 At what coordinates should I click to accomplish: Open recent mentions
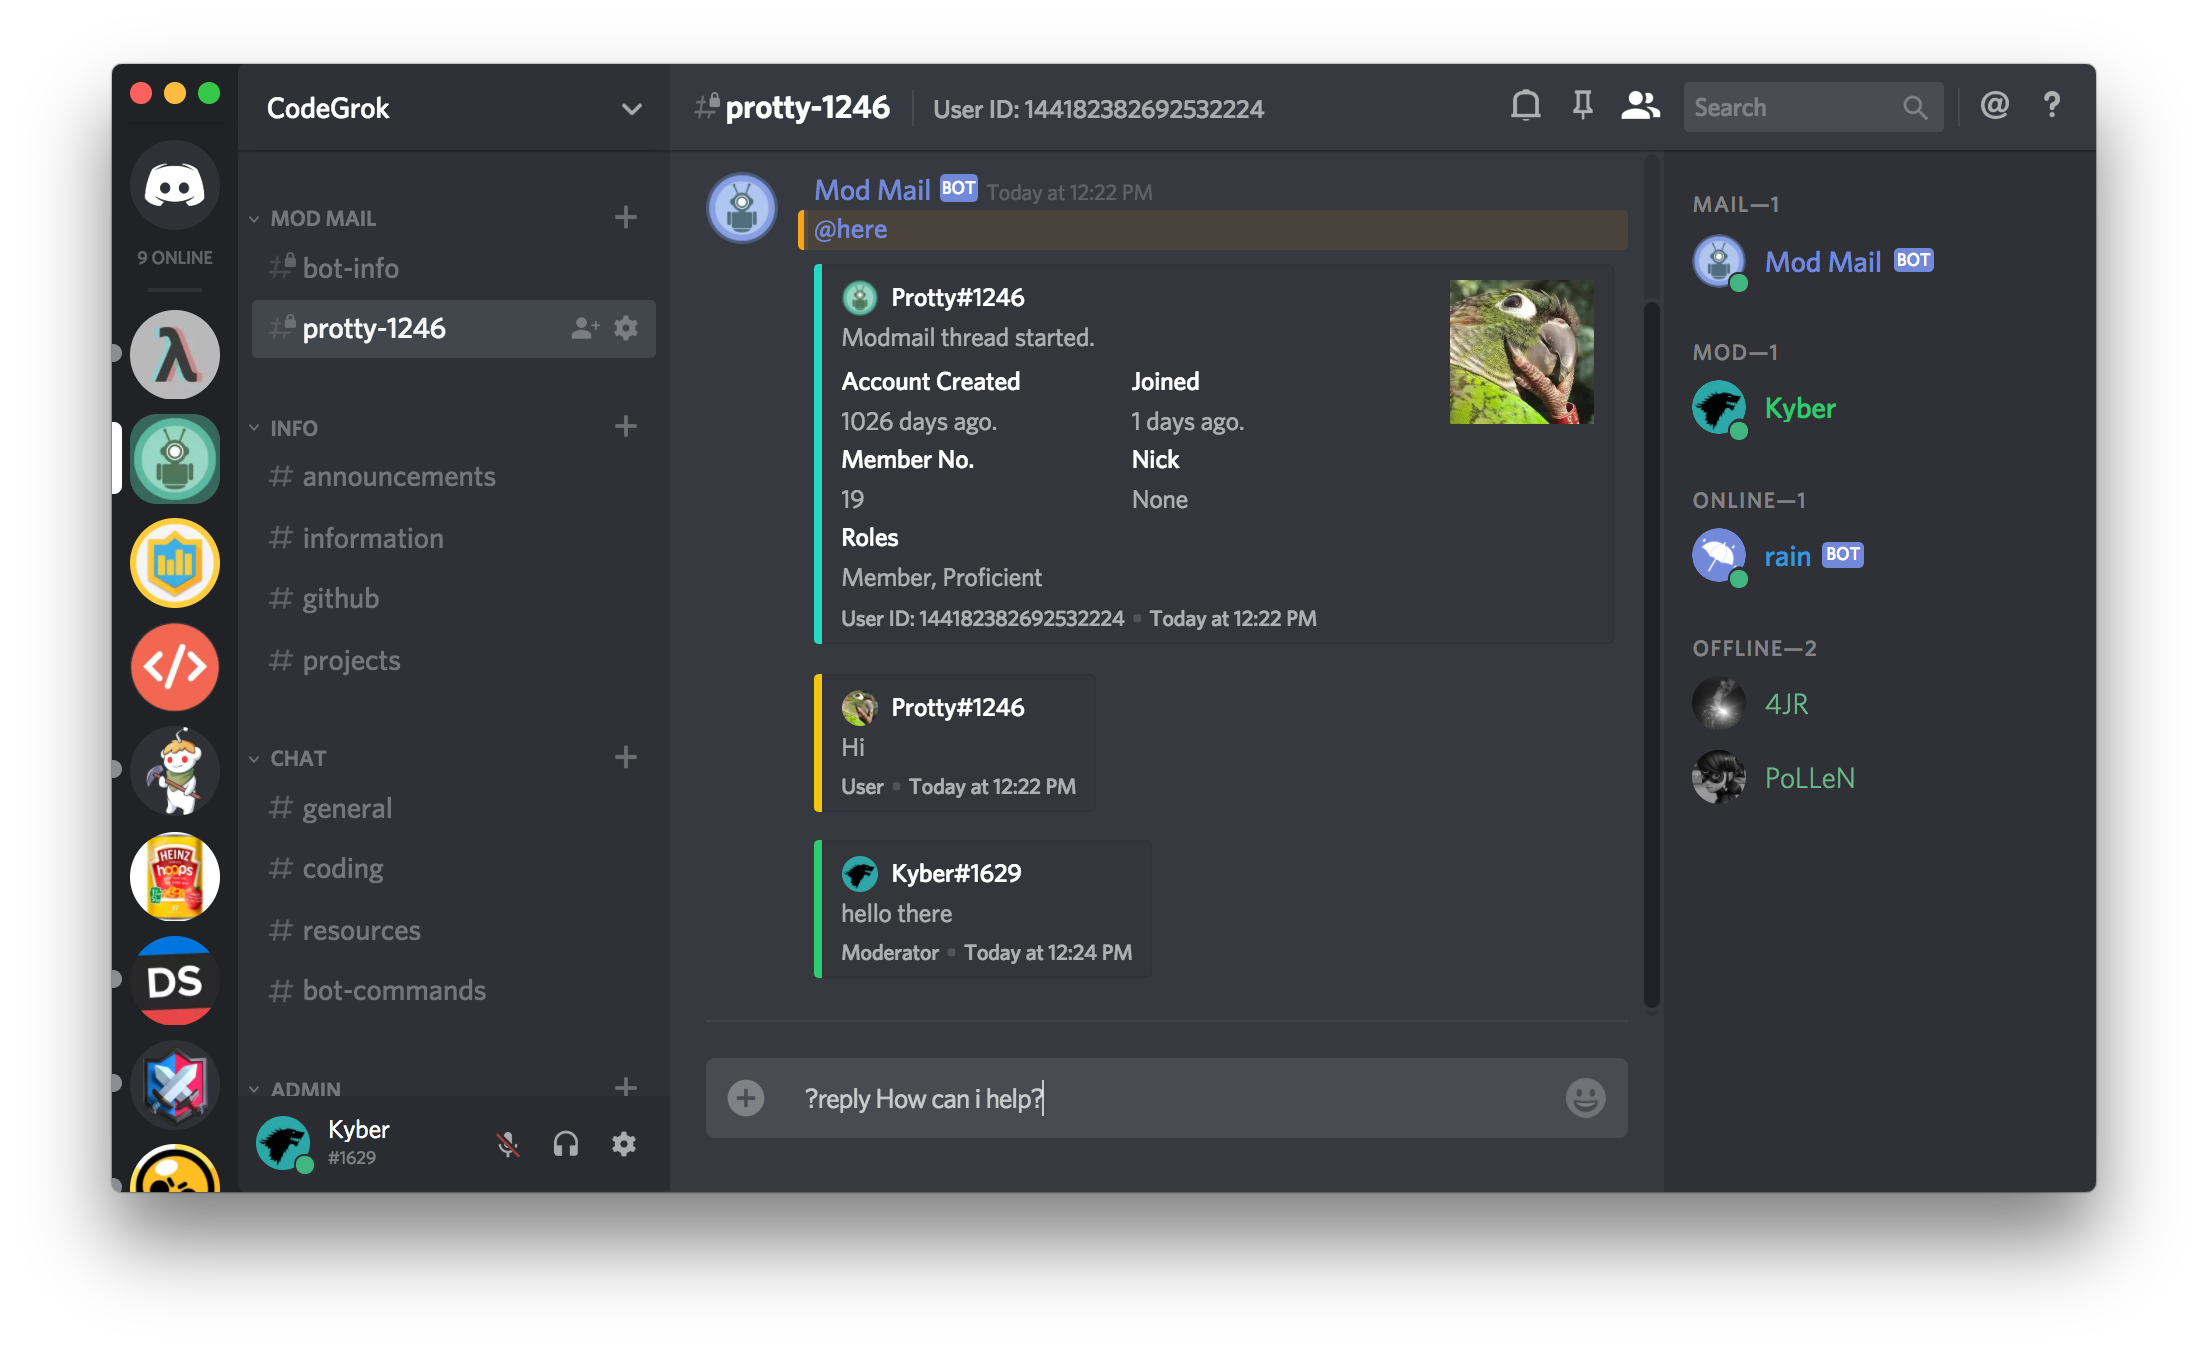[1994, 106]
